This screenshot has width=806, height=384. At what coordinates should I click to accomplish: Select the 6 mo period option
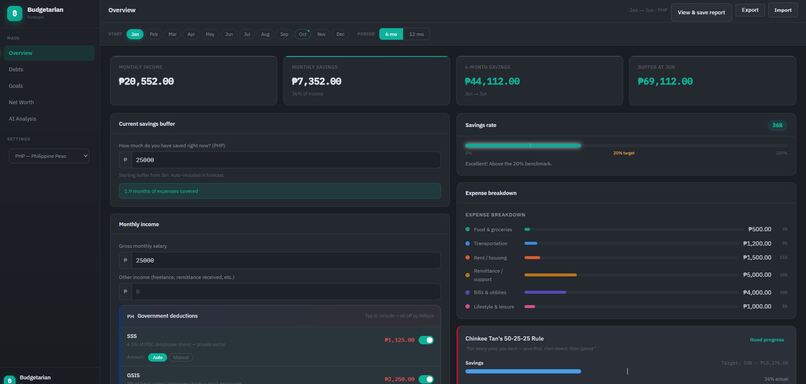click(x=391, y=34)
